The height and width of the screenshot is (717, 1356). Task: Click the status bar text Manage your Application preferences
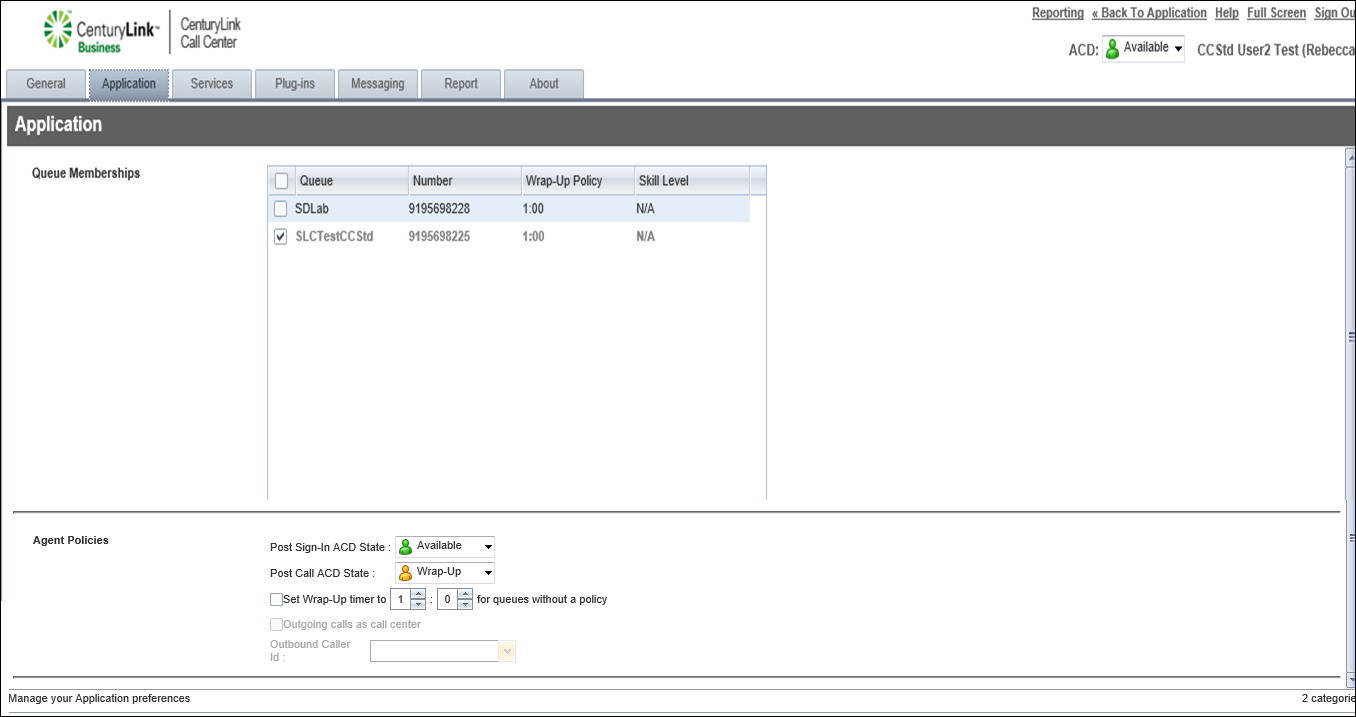click(99, 698)
